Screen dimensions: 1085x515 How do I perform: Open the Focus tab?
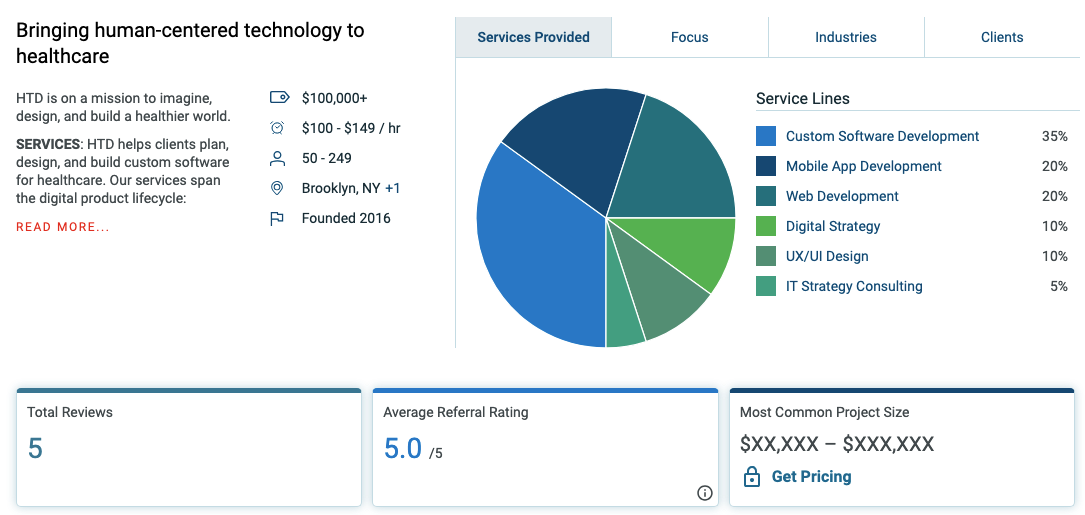690,37
